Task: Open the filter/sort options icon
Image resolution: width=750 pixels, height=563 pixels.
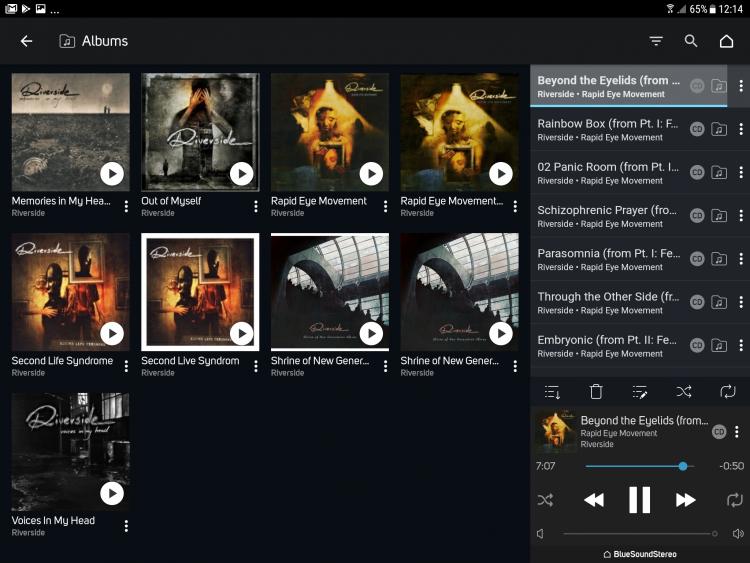Action: point(656,41)
